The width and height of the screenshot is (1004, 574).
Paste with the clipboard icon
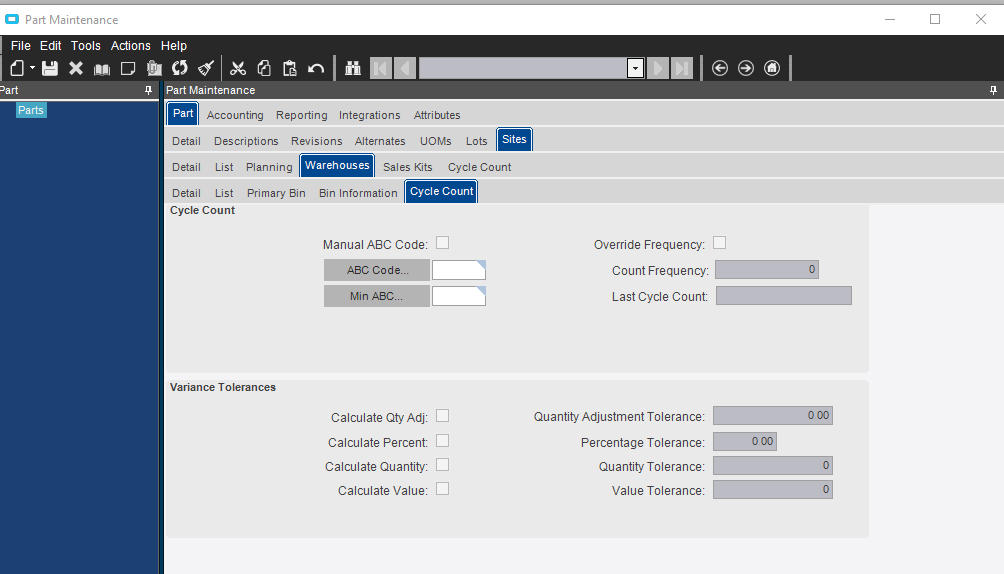click(x=289, y=68)
